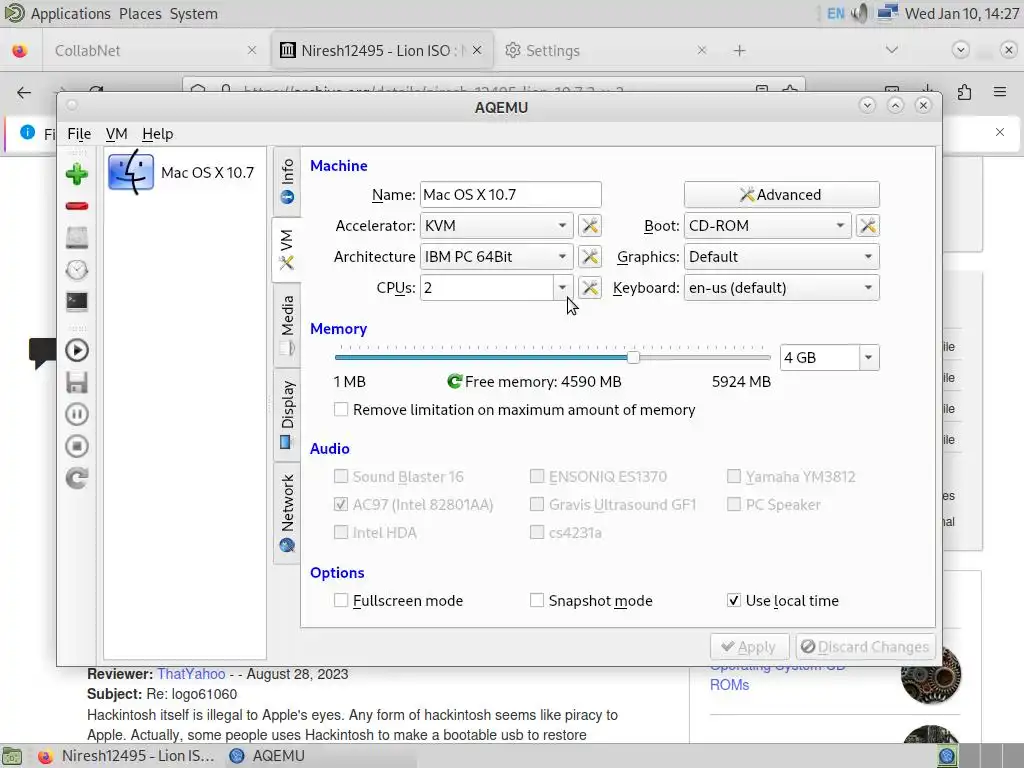Open the Boot CD-ROM dropdown
1024x768 pixels.
tap(767, 226)
